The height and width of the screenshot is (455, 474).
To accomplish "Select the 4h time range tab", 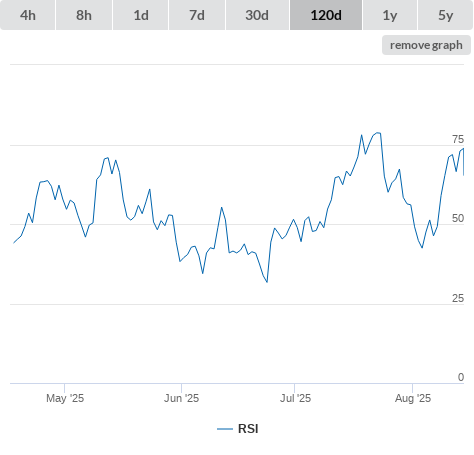I will 28,15.
